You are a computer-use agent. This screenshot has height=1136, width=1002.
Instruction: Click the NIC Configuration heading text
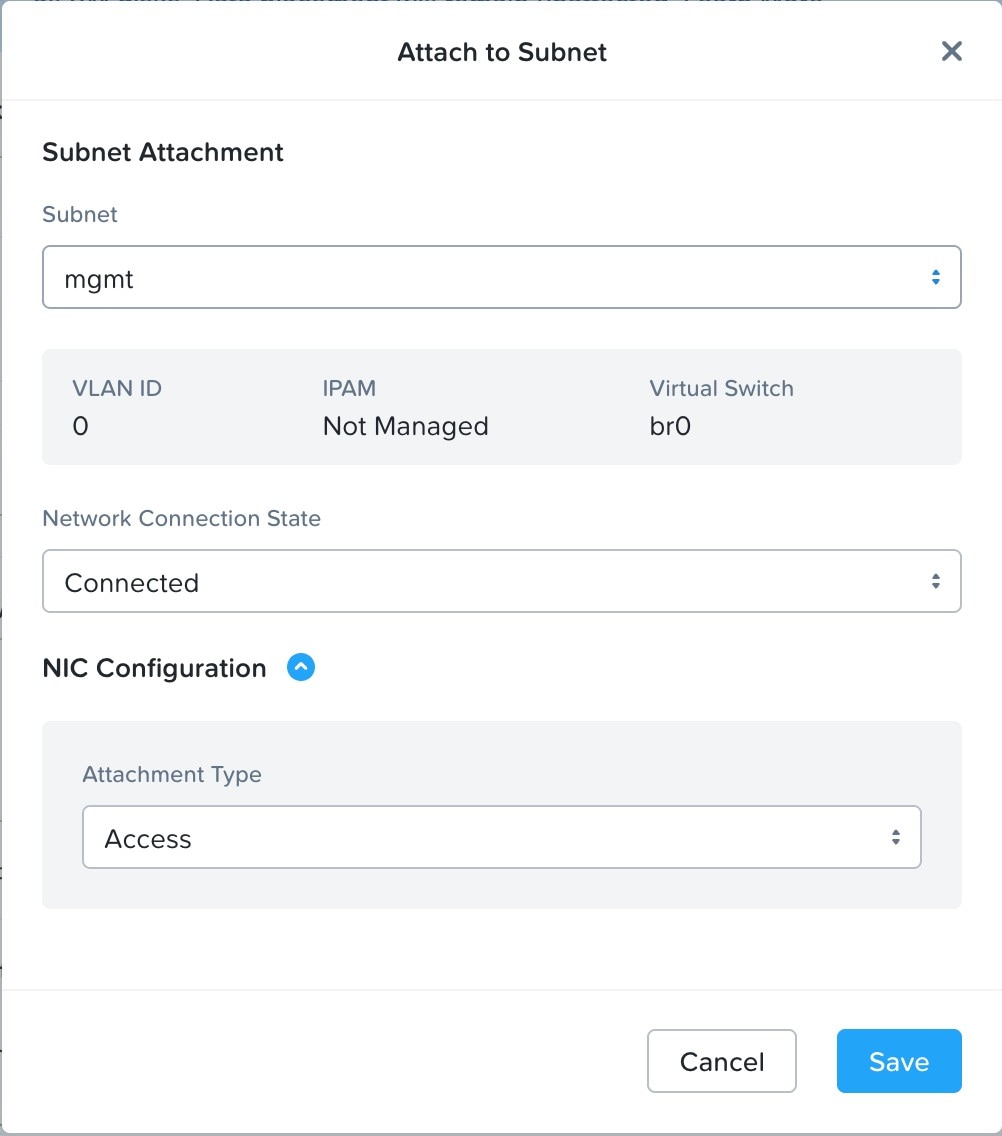[x=155, y=668]
